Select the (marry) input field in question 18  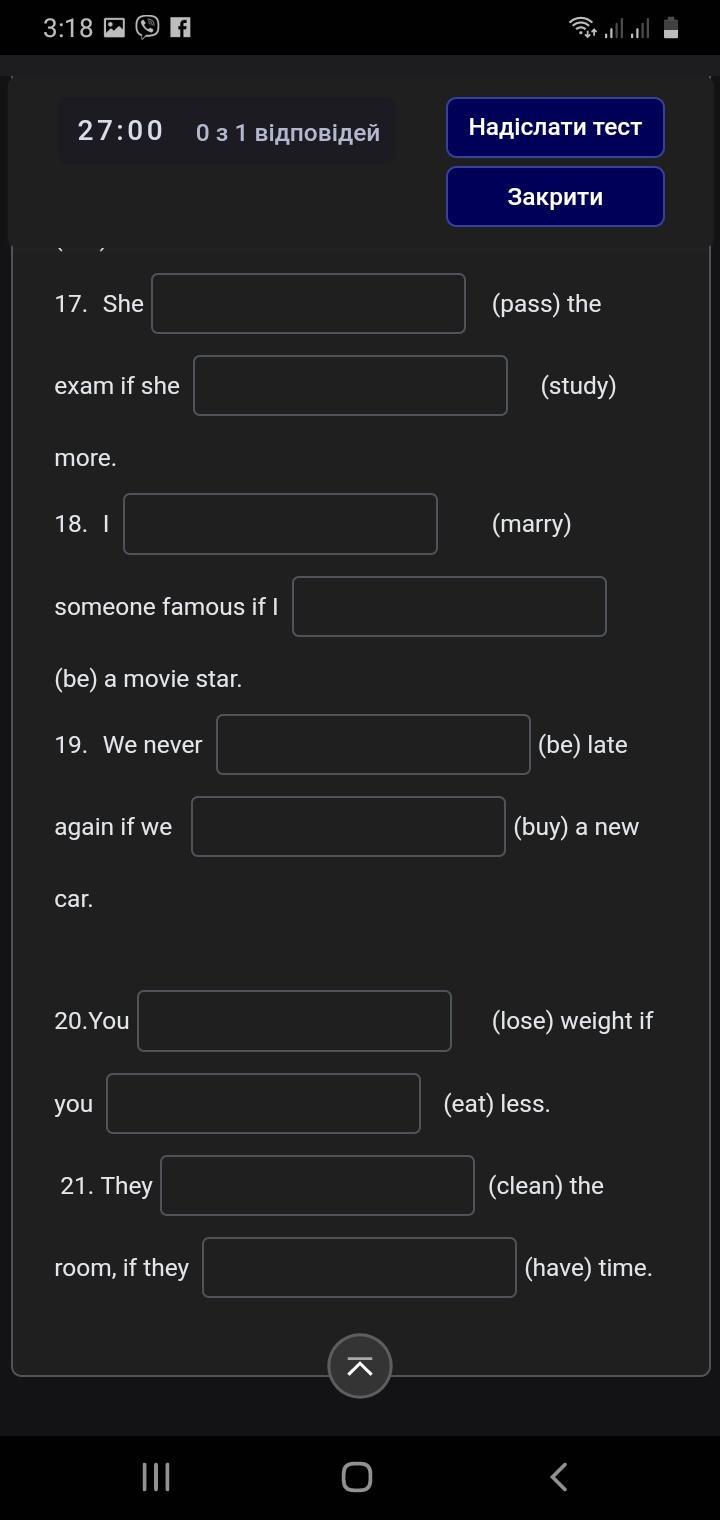coord(280,523)
